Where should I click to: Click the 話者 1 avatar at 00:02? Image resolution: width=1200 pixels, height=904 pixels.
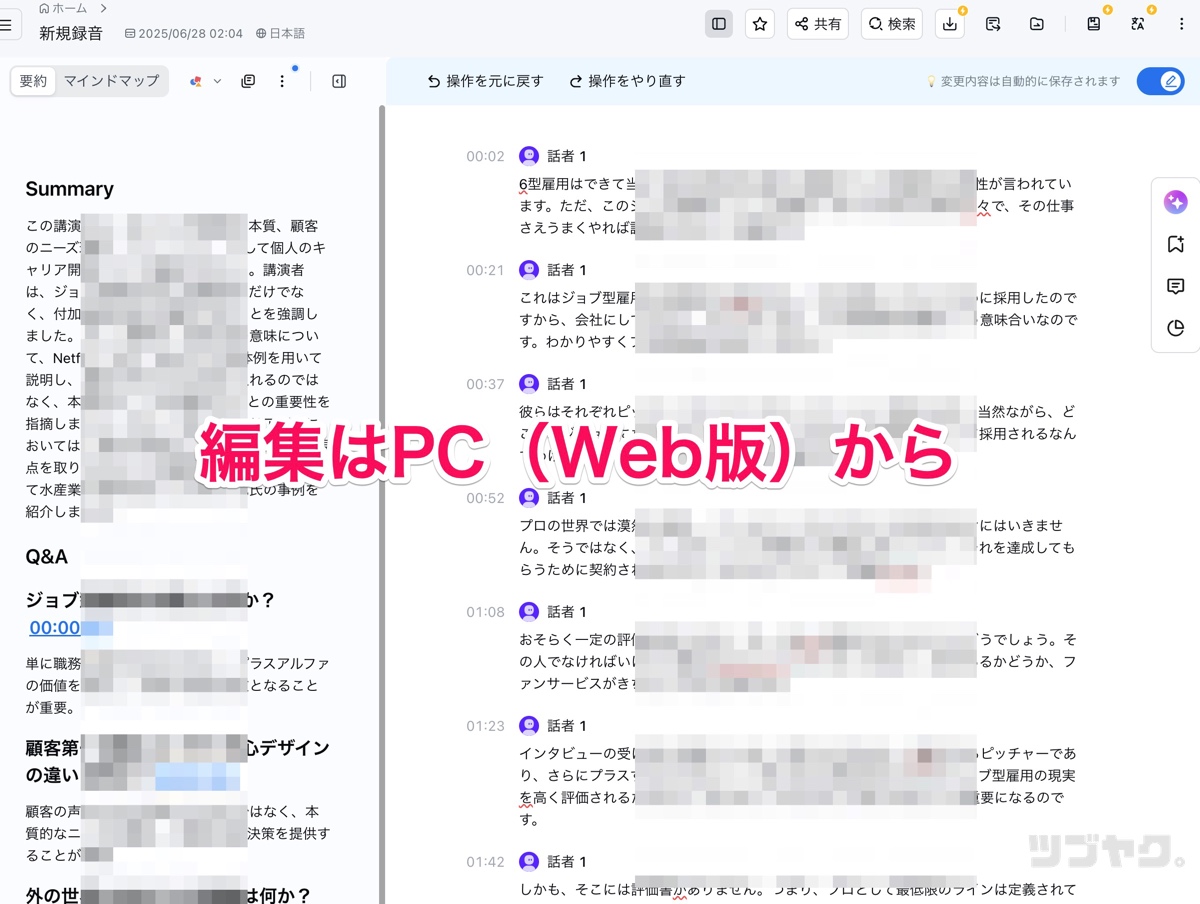pos(529,156)
